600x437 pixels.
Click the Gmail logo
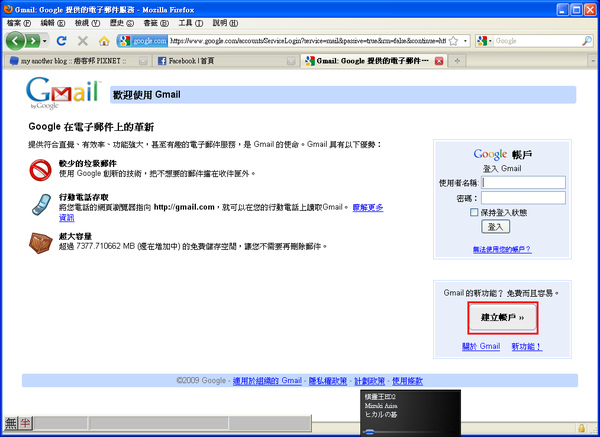click(x=63, y=93)
